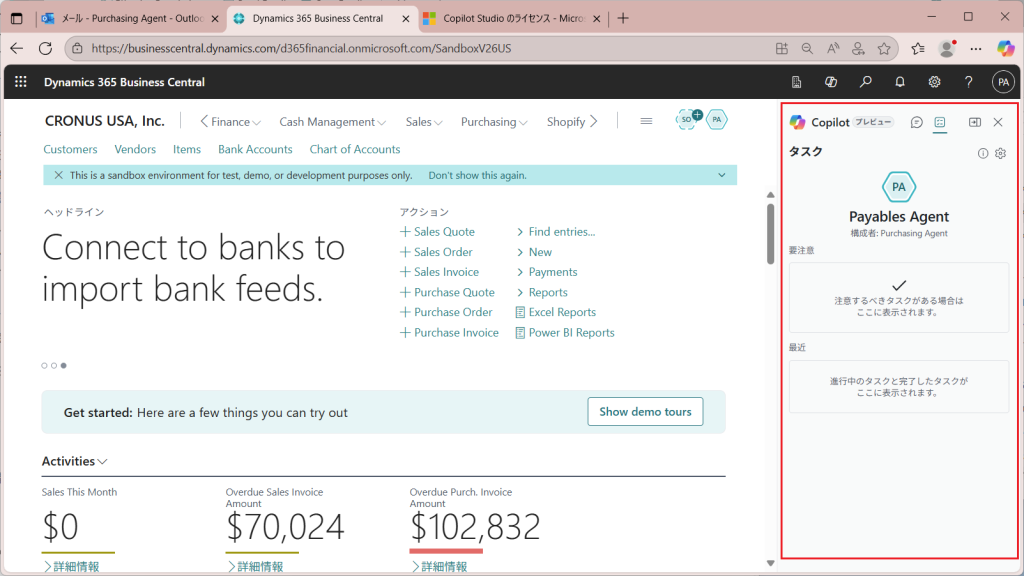
Task: Open browser profile avatar
Action: click(947, 48)
